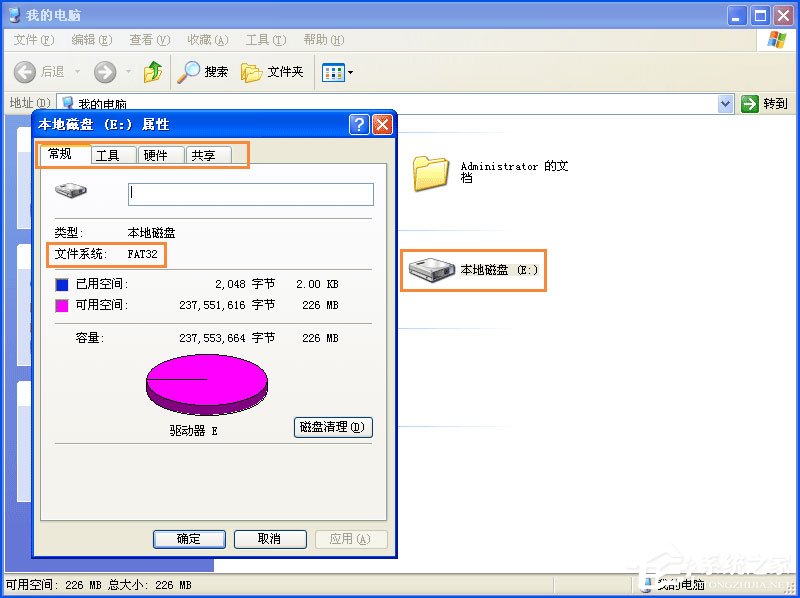
Task: Click the help question mark in the dialog
Action: (x=360, y=124)
